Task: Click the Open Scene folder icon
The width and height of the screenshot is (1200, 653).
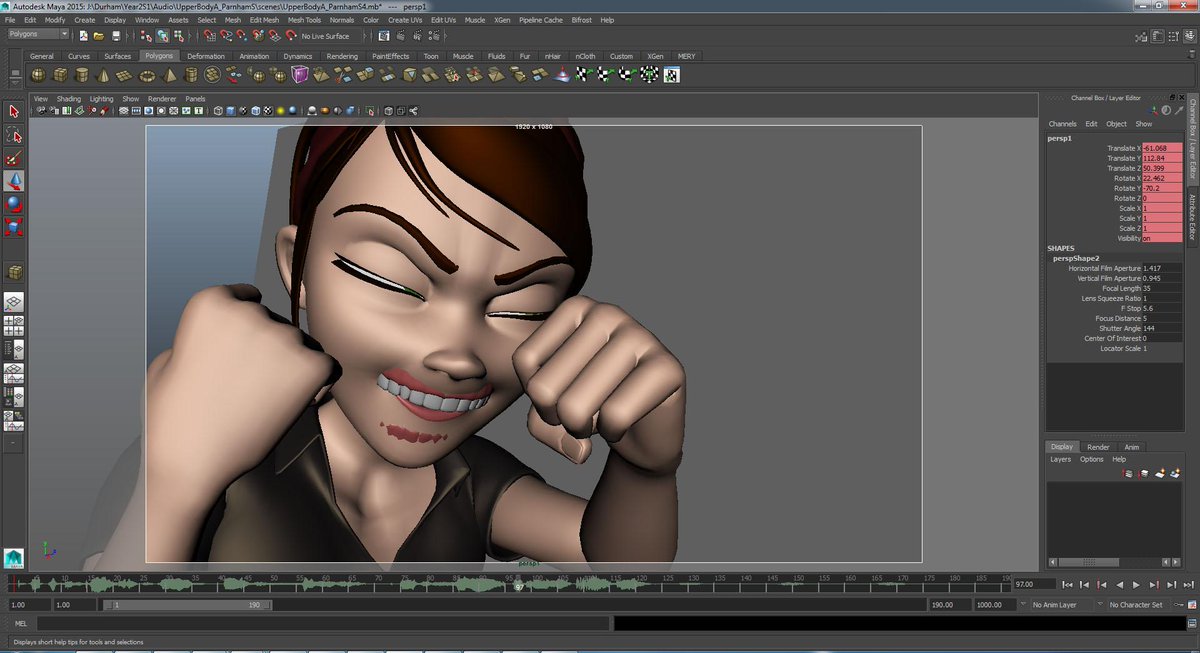Action: (100, 35)
